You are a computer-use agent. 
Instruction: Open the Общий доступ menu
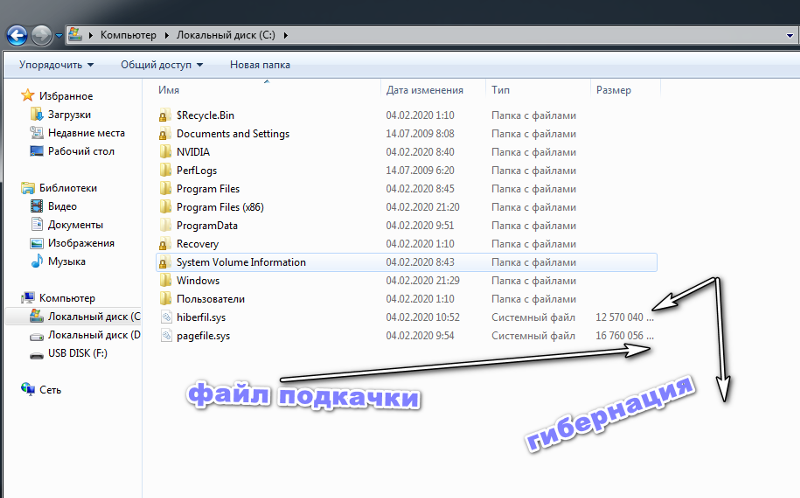161,65
